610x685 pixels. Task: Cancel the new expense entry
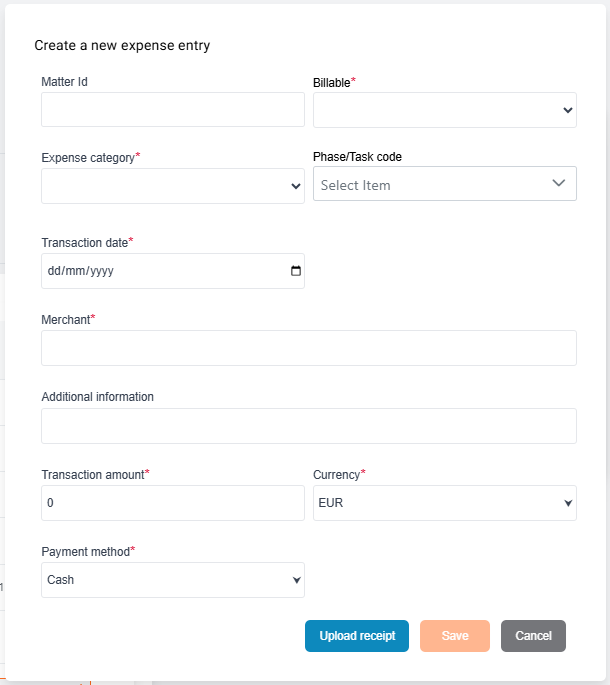533,636
